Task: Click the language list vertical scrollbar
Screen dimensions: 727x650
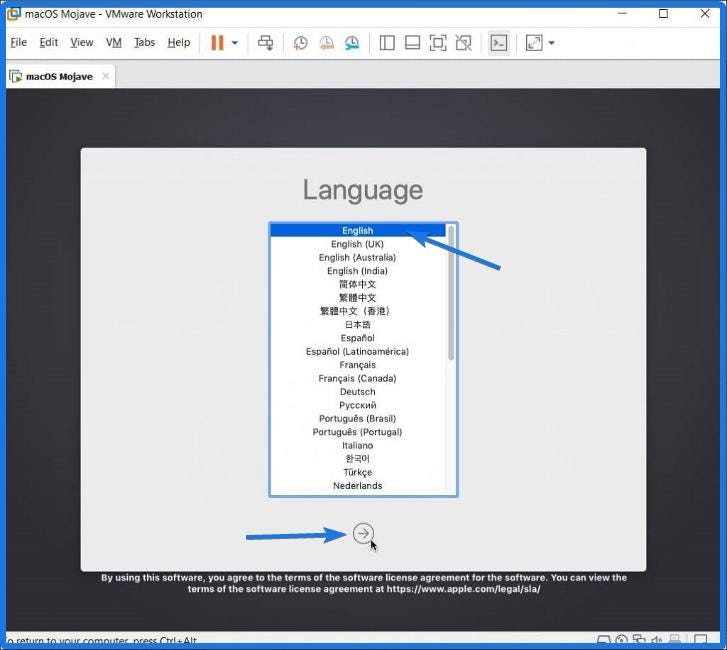Action: (451, 293)
